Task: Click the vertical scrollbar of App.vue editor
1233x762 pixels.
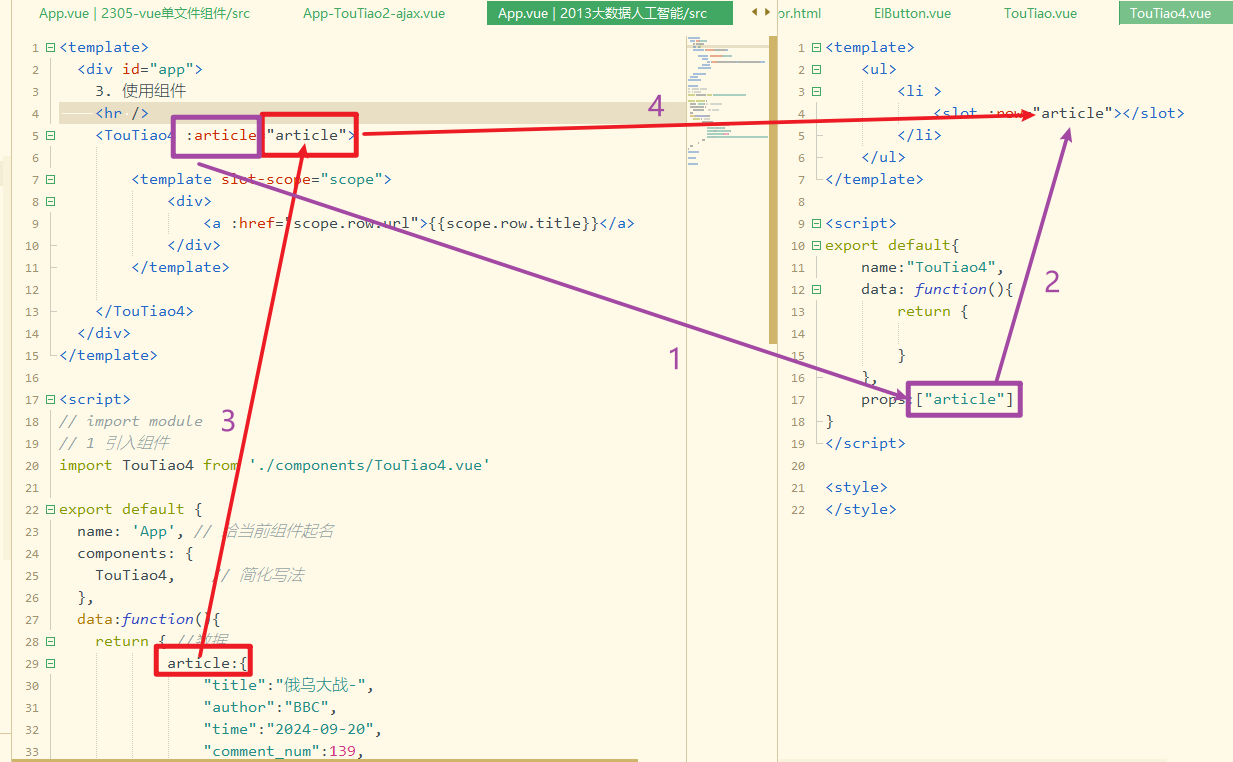Action: [x=773, y=190]
